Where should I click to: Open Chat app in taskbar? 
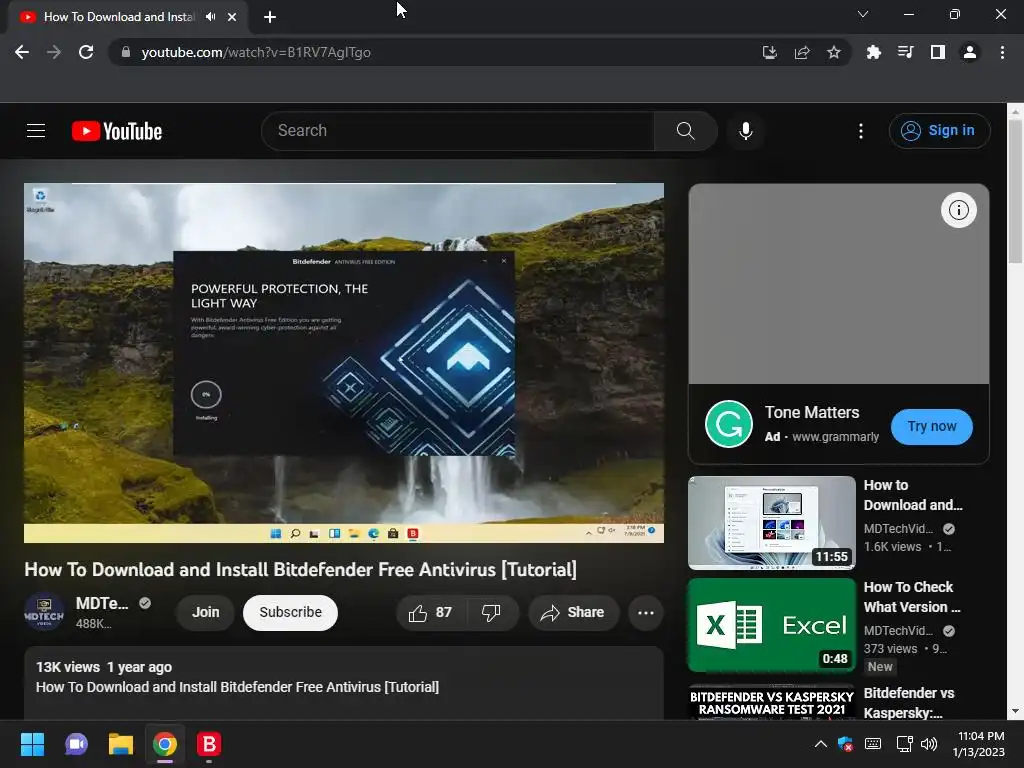click(x=76, y=744)
